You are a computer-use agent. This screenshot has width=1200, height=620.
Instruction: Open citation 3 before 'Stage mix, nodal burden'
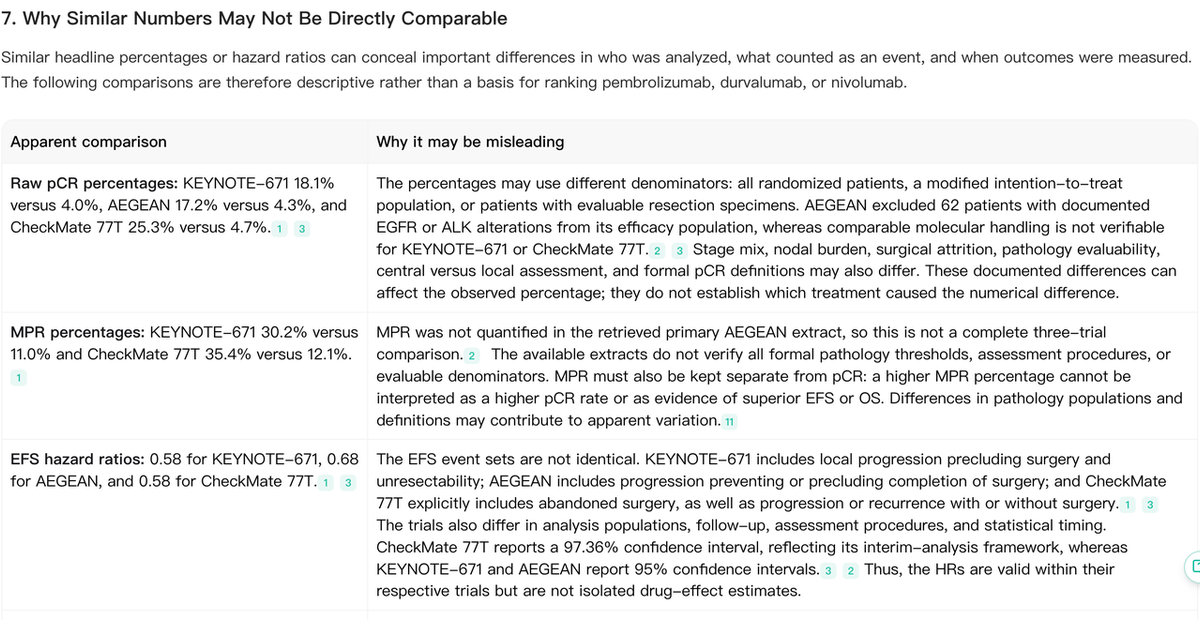coord(680,250)
